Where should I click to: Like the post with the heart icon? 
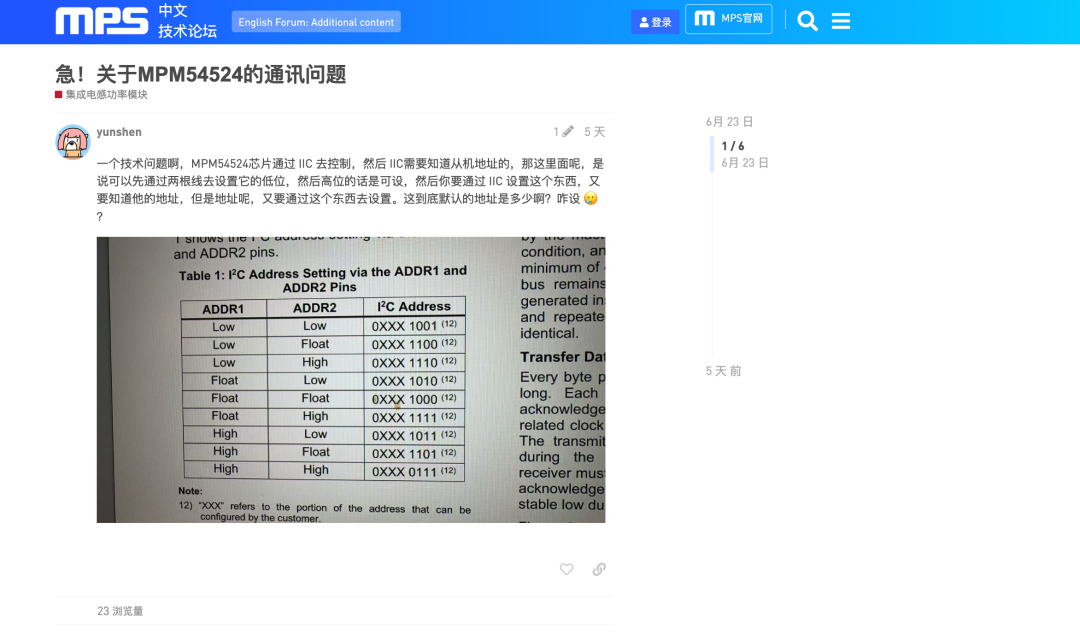566,569
